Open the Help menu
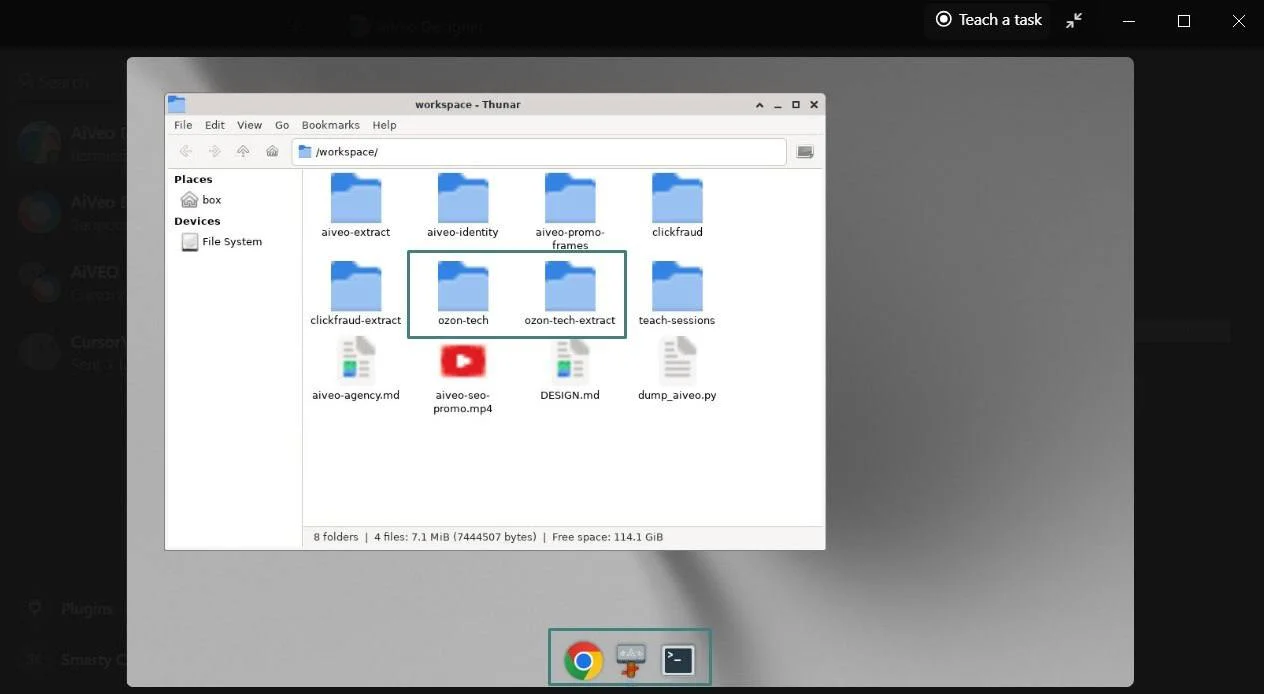Viewport: 1264px width, 694px height. coord(384,125)
